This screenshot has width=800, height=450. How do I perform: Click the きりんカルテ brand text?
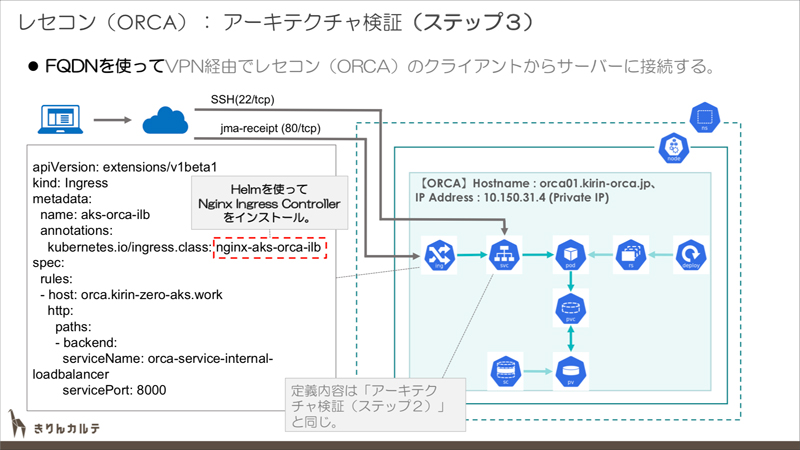tap(67, 429)
